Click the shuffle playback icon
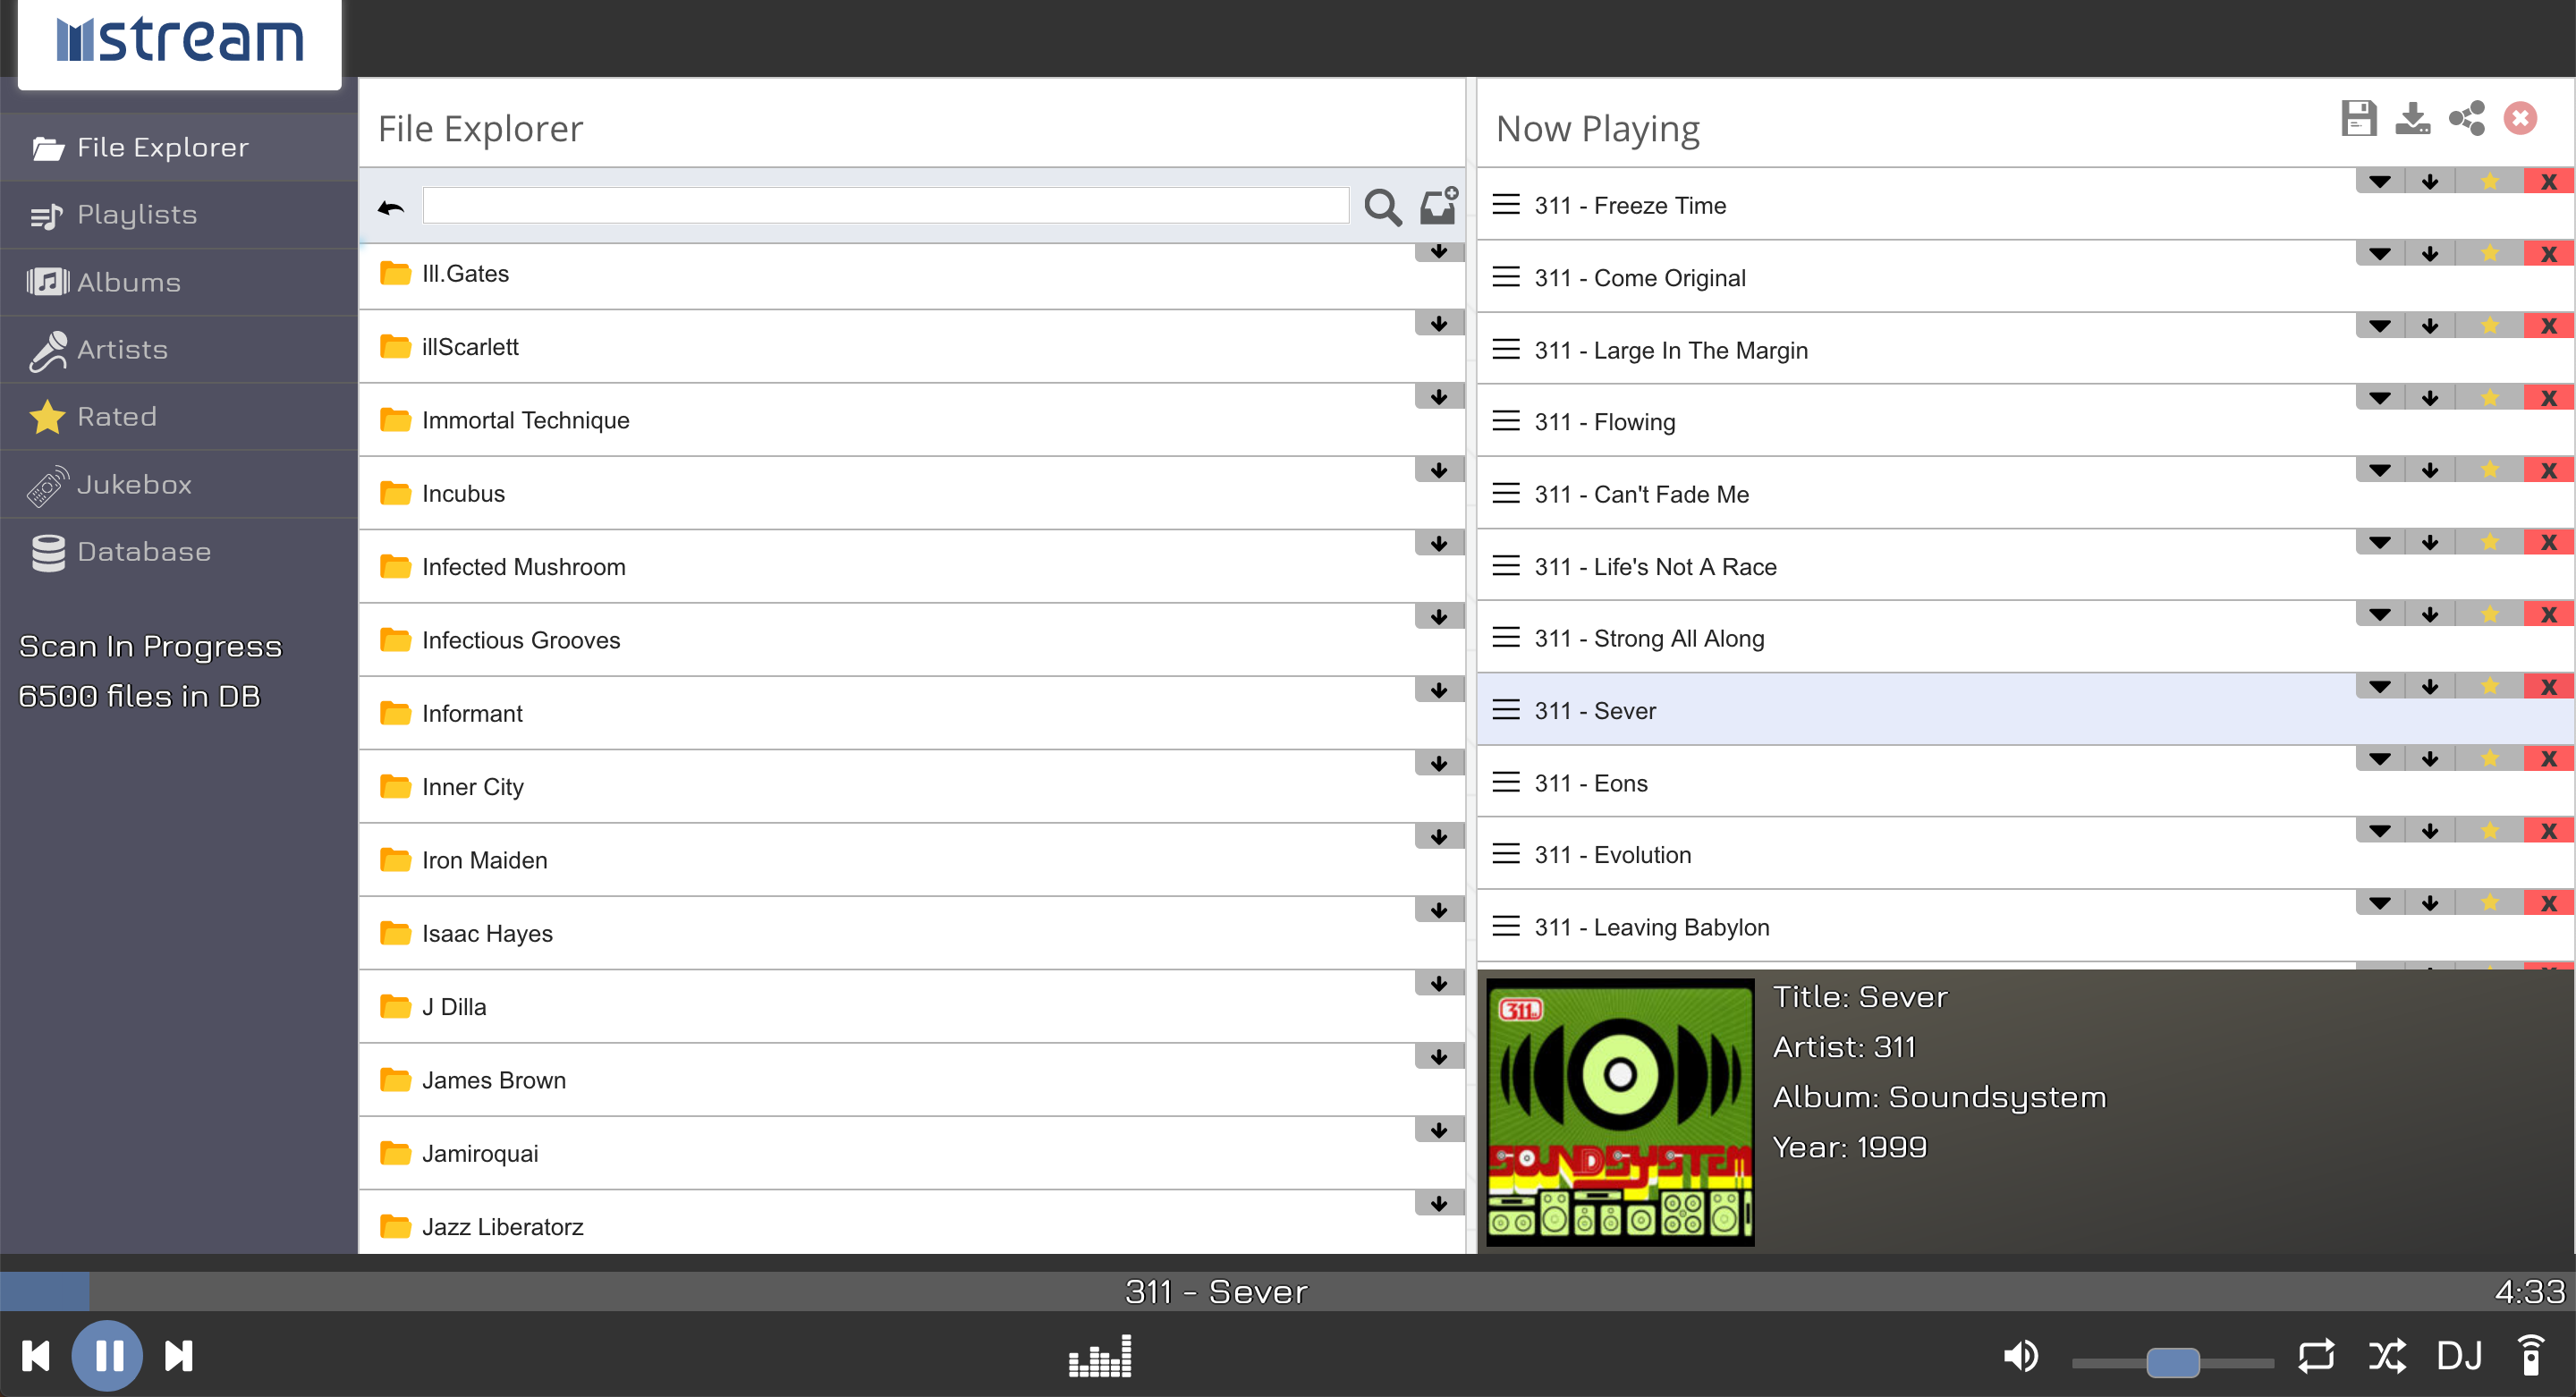 click(2394, 1354)
